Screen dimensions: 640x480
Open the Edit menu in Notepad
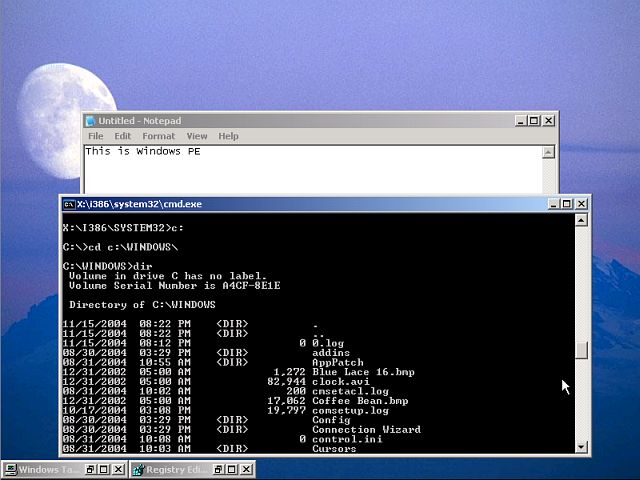122,136
